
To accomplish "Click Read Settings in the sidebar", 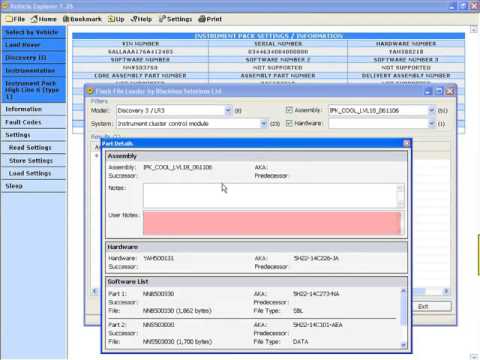I will click(x=33, y=147).
